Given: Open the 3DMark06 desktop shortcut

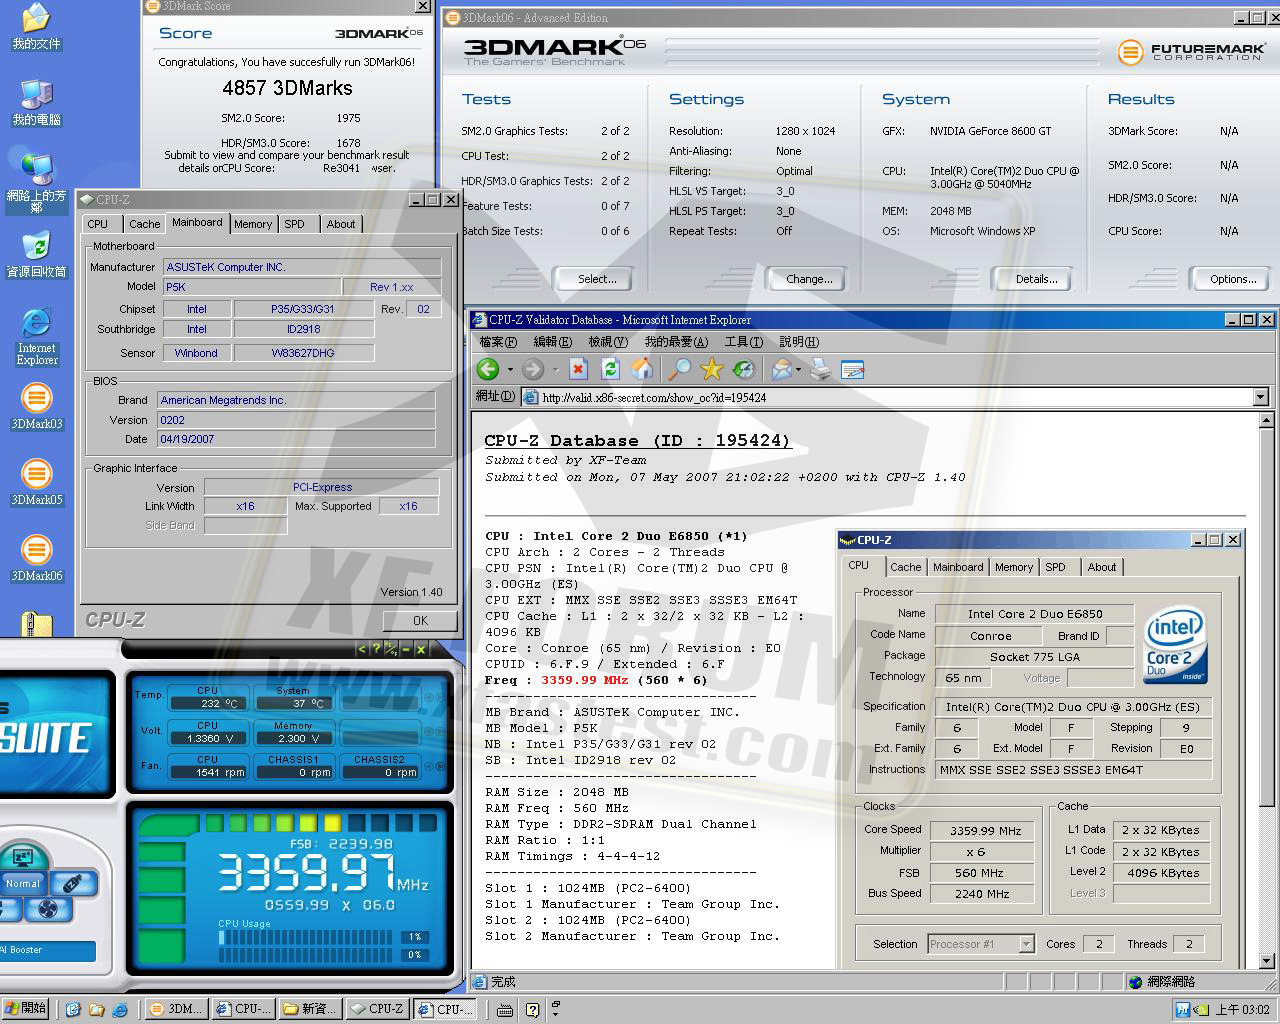Looking at the screenshot, I should pyautogui.click(x=36, y=556).
